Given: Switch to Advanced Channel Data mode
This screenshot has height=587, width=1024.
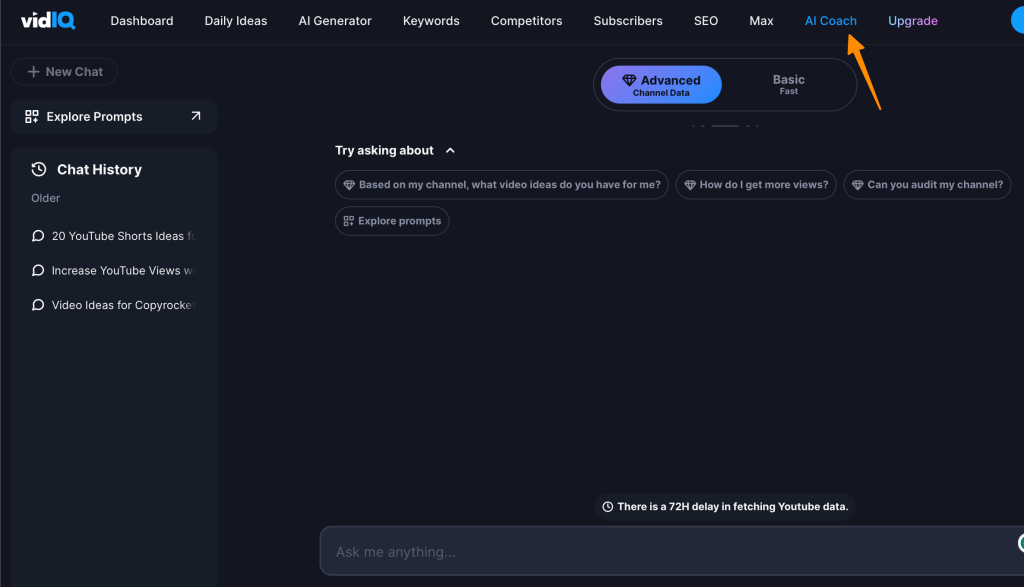Looking at the screenshot, I should pos(661,85).
